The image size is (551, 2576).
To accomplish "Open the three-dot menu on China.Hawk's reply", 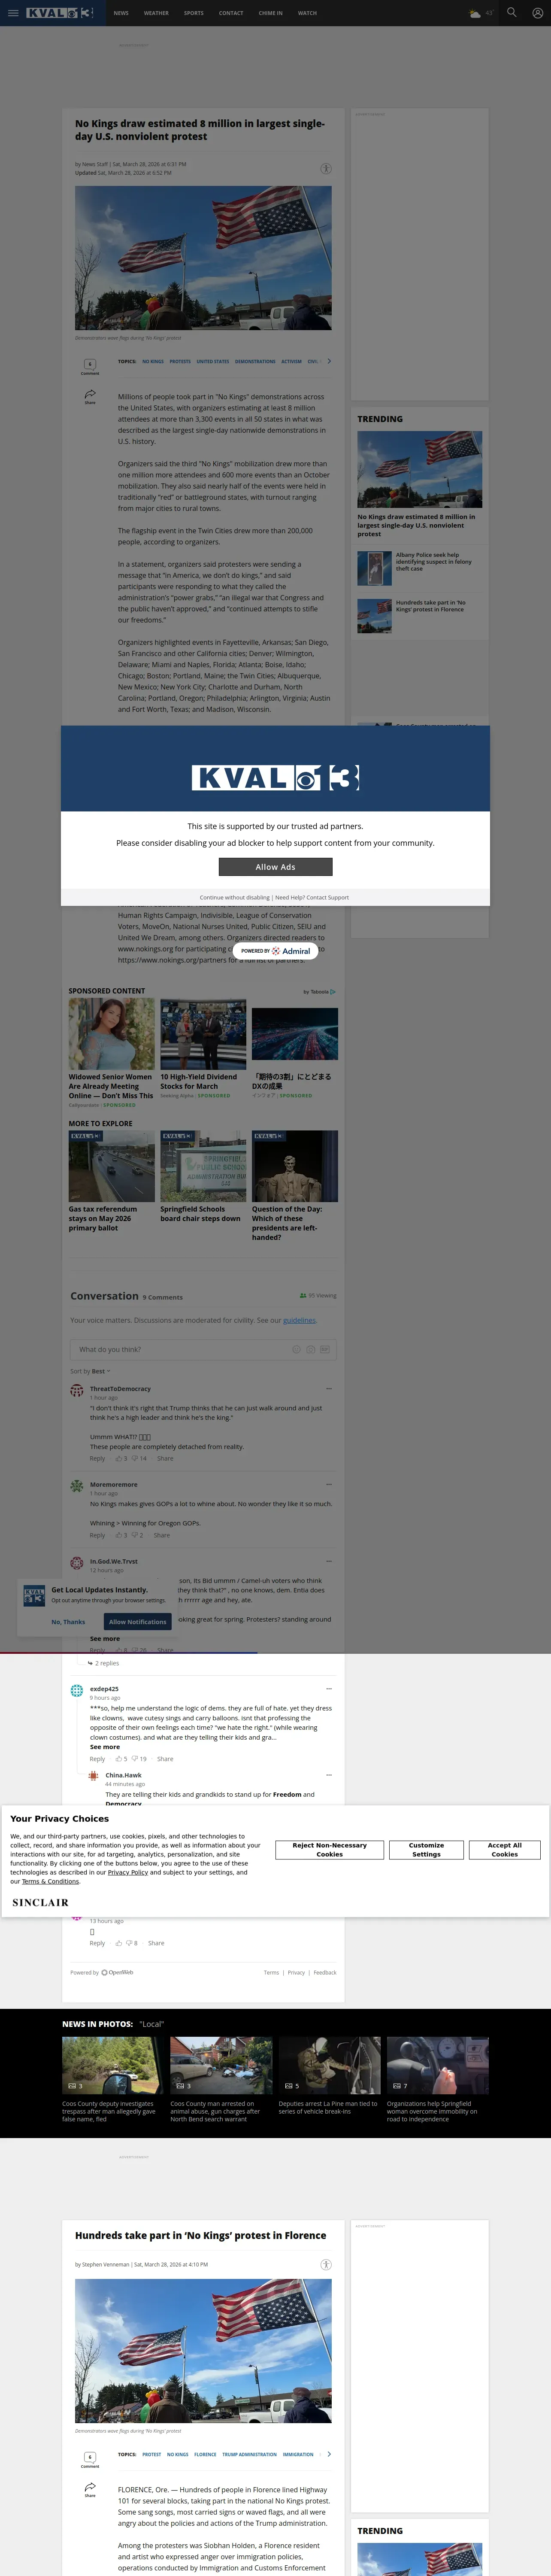I will (x=329, y=1775).
